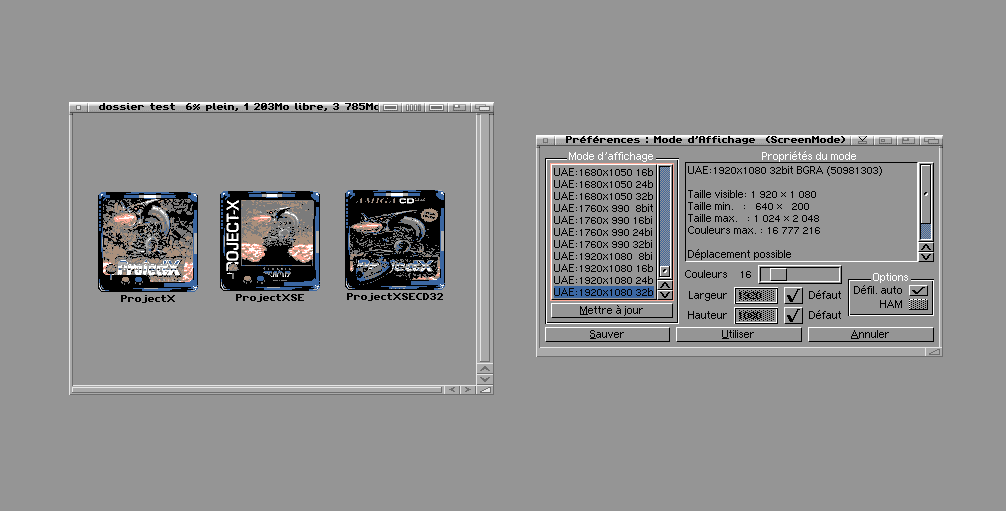The image size is (1006, 511).
Task: Click the close gadget of ScreenMode preferences window
Action: [x=545, y=140]
